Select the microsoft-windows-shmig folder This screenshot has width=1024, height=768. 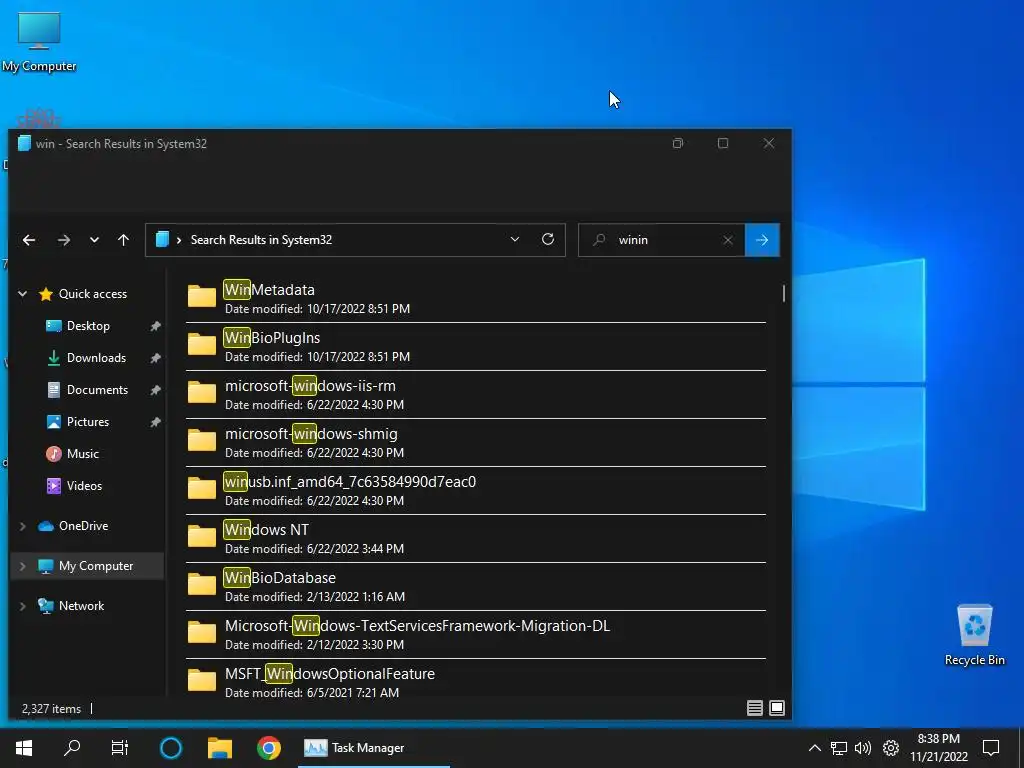tap(476, 442)
